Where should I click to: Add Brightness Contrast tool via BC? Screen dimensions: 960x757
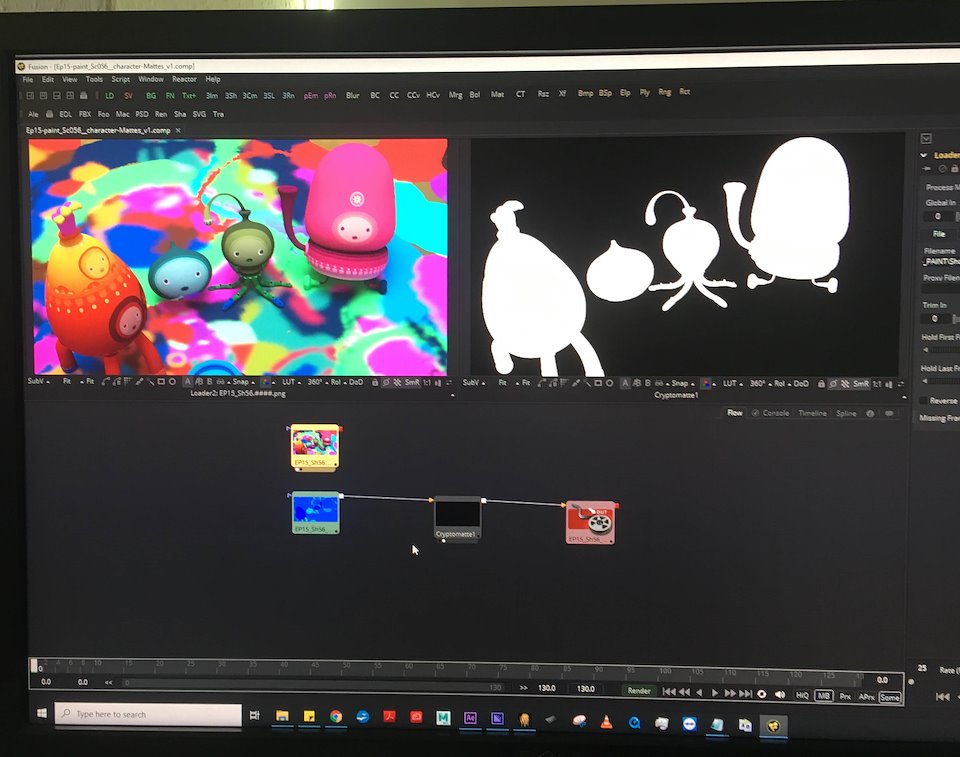pos(375,95)
